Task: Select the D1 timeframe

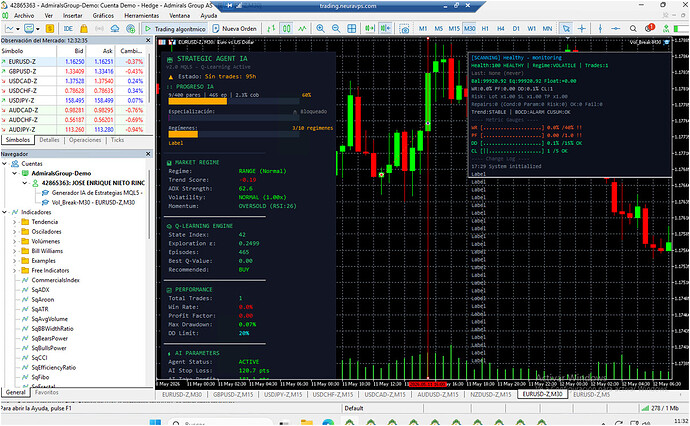Action: click(x=516, y=29)
